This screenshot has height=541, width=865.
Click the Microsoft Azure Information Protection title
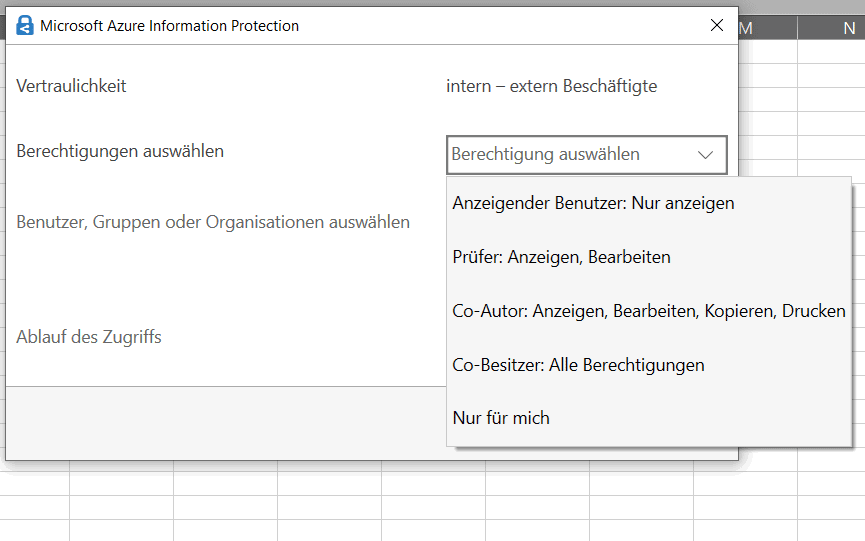click(169, 26)
